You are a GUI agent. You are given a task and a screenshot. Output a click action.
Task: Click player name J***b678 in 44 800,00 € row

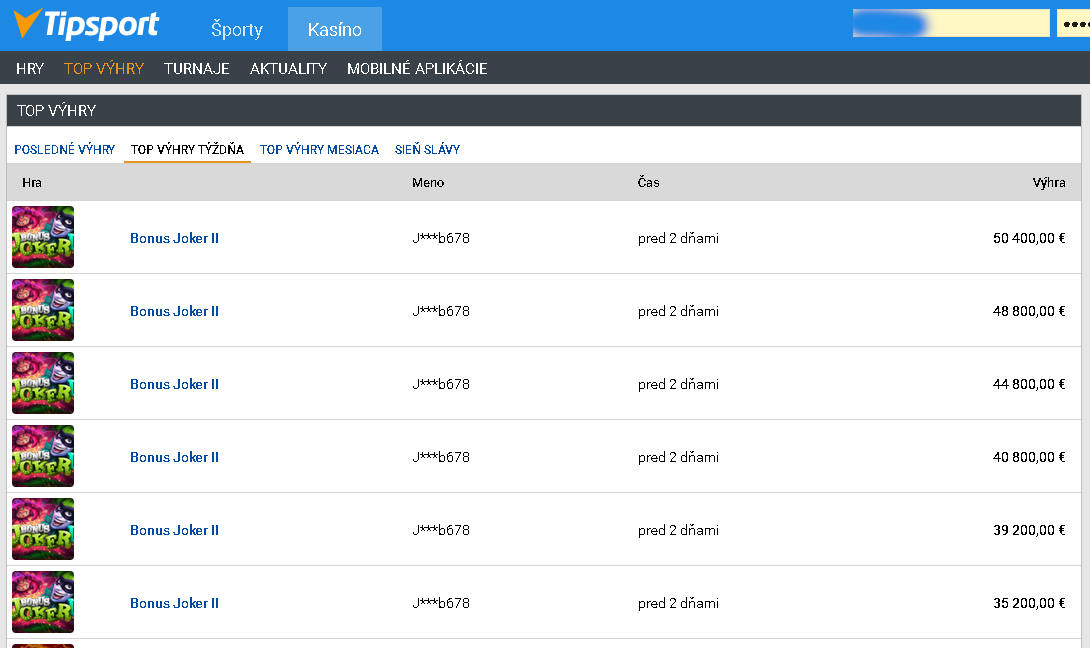click(x=441, y=384)
